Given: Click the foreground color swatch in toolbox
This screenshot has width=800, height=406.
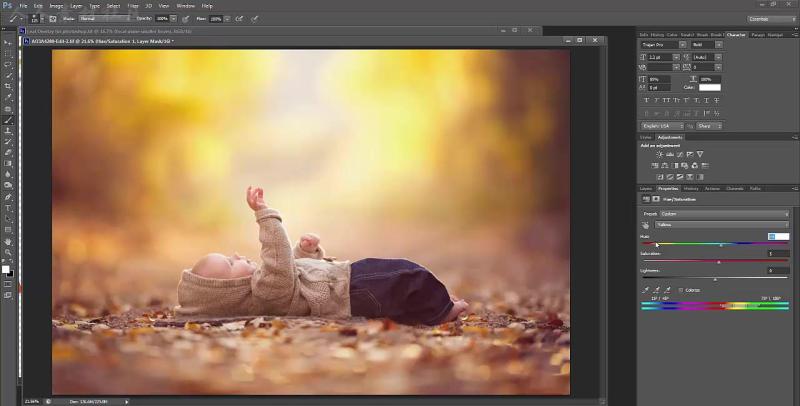Looking at the screenshot, I should click(6, 269).
